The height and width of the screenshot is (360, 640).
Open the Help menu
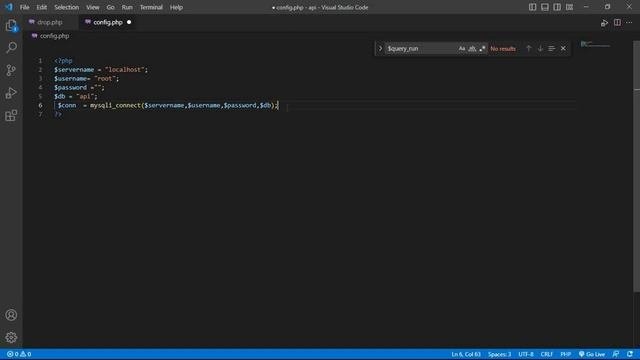coord(176,7)
